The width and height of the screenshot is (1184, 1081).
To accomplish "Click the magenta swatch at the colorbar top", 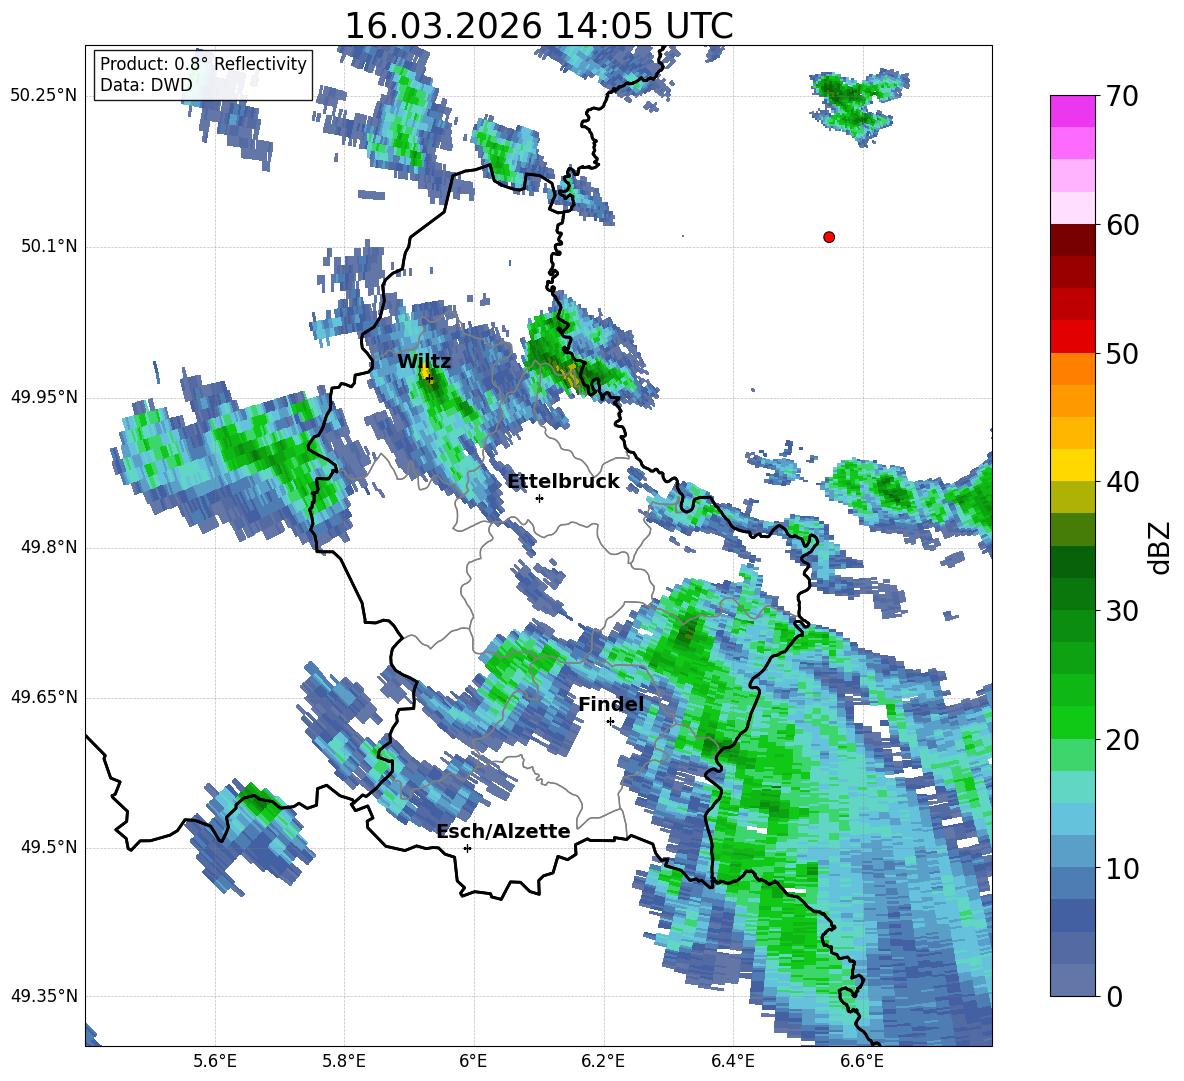I will (x=1072, y=111).
